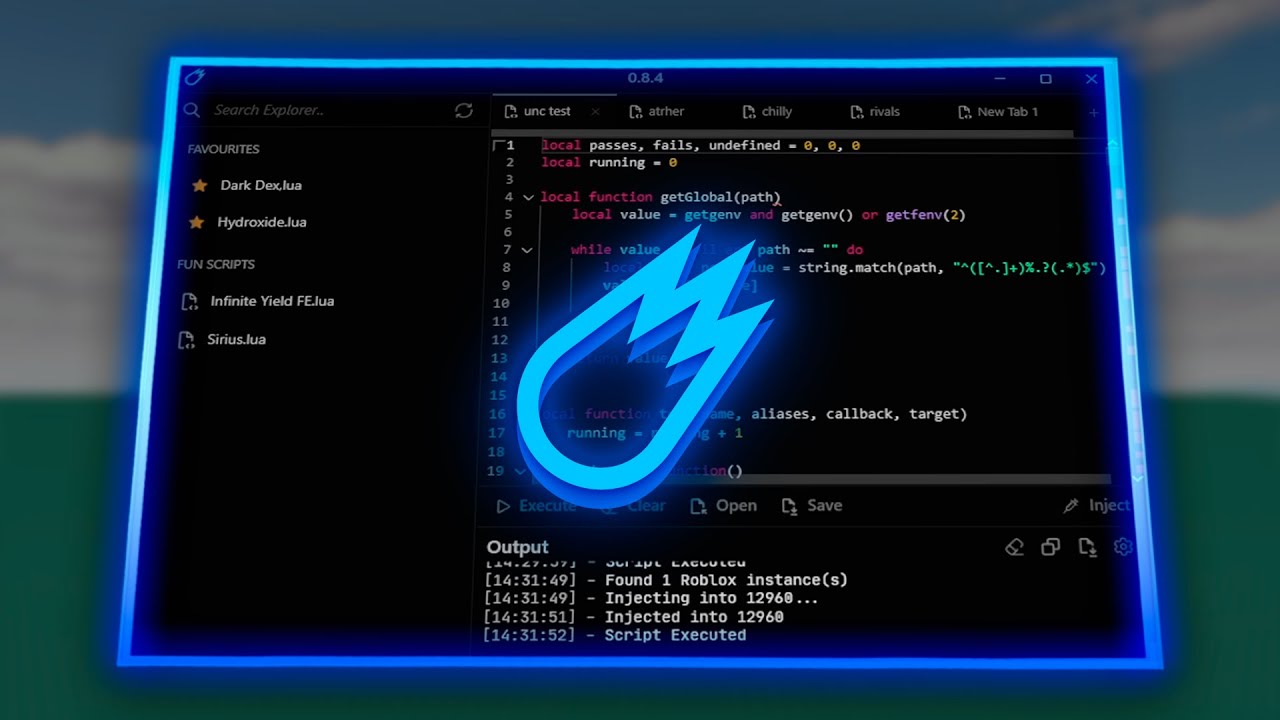The image size is (1280, 720).
Task: Click the Output panel heading
Action: [x=517, y=547]
